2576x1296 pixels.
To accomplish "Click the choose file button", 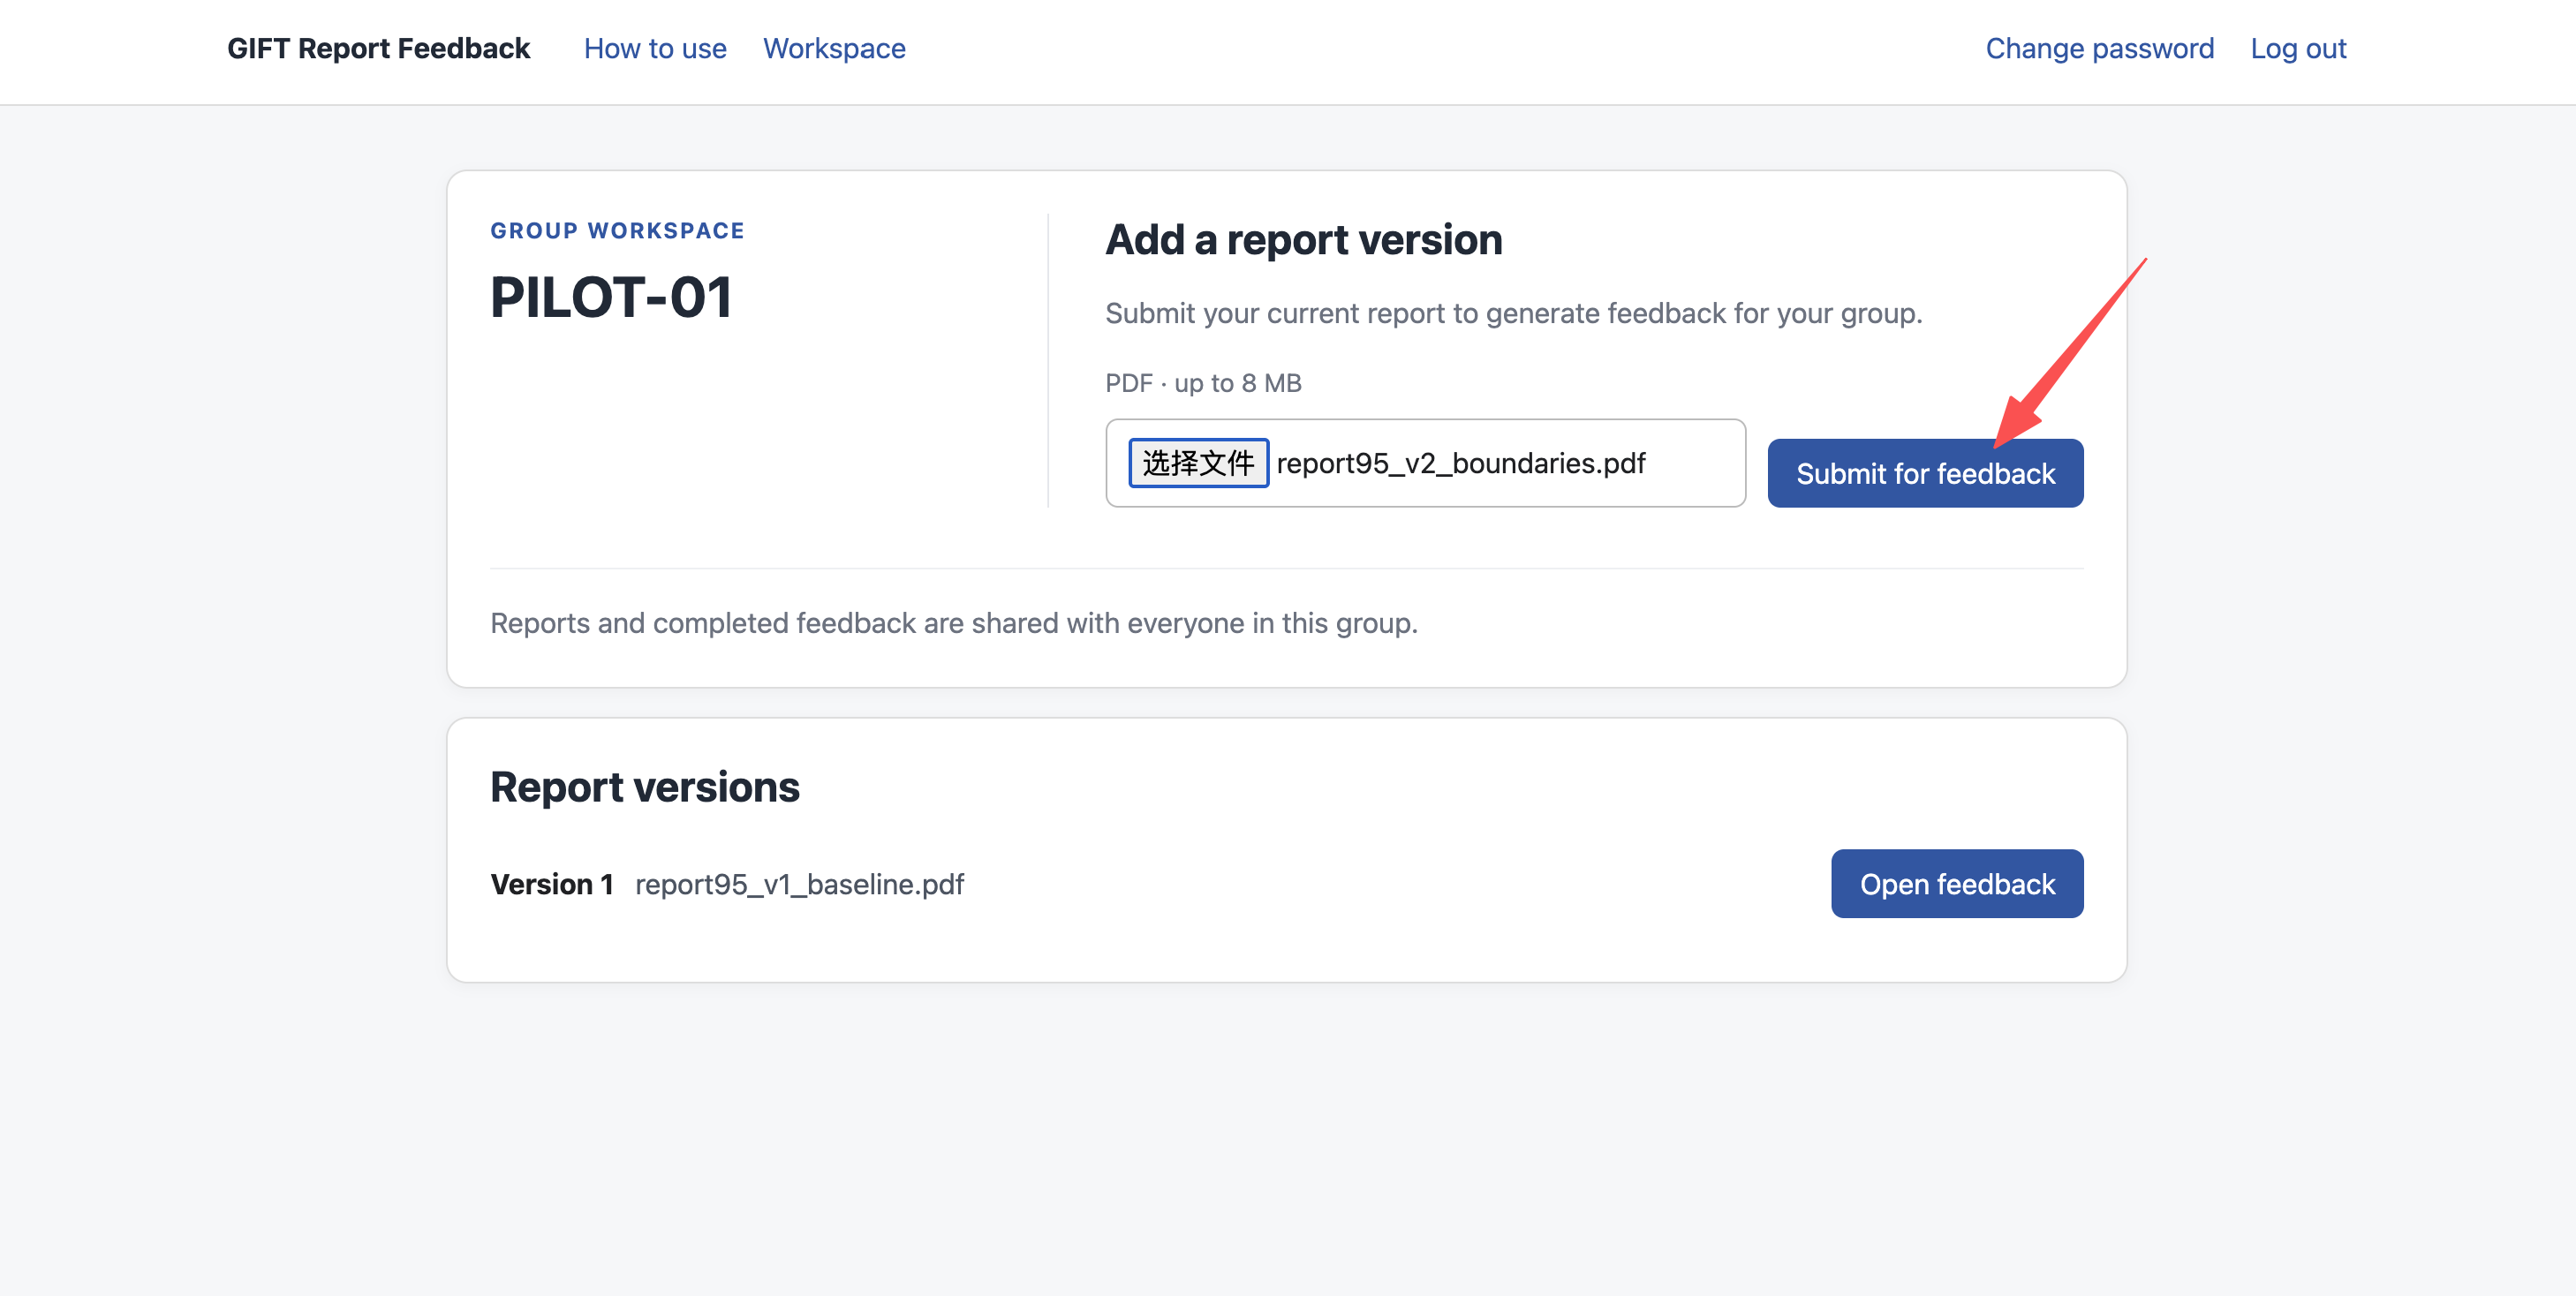I will tap(1198, 463).
